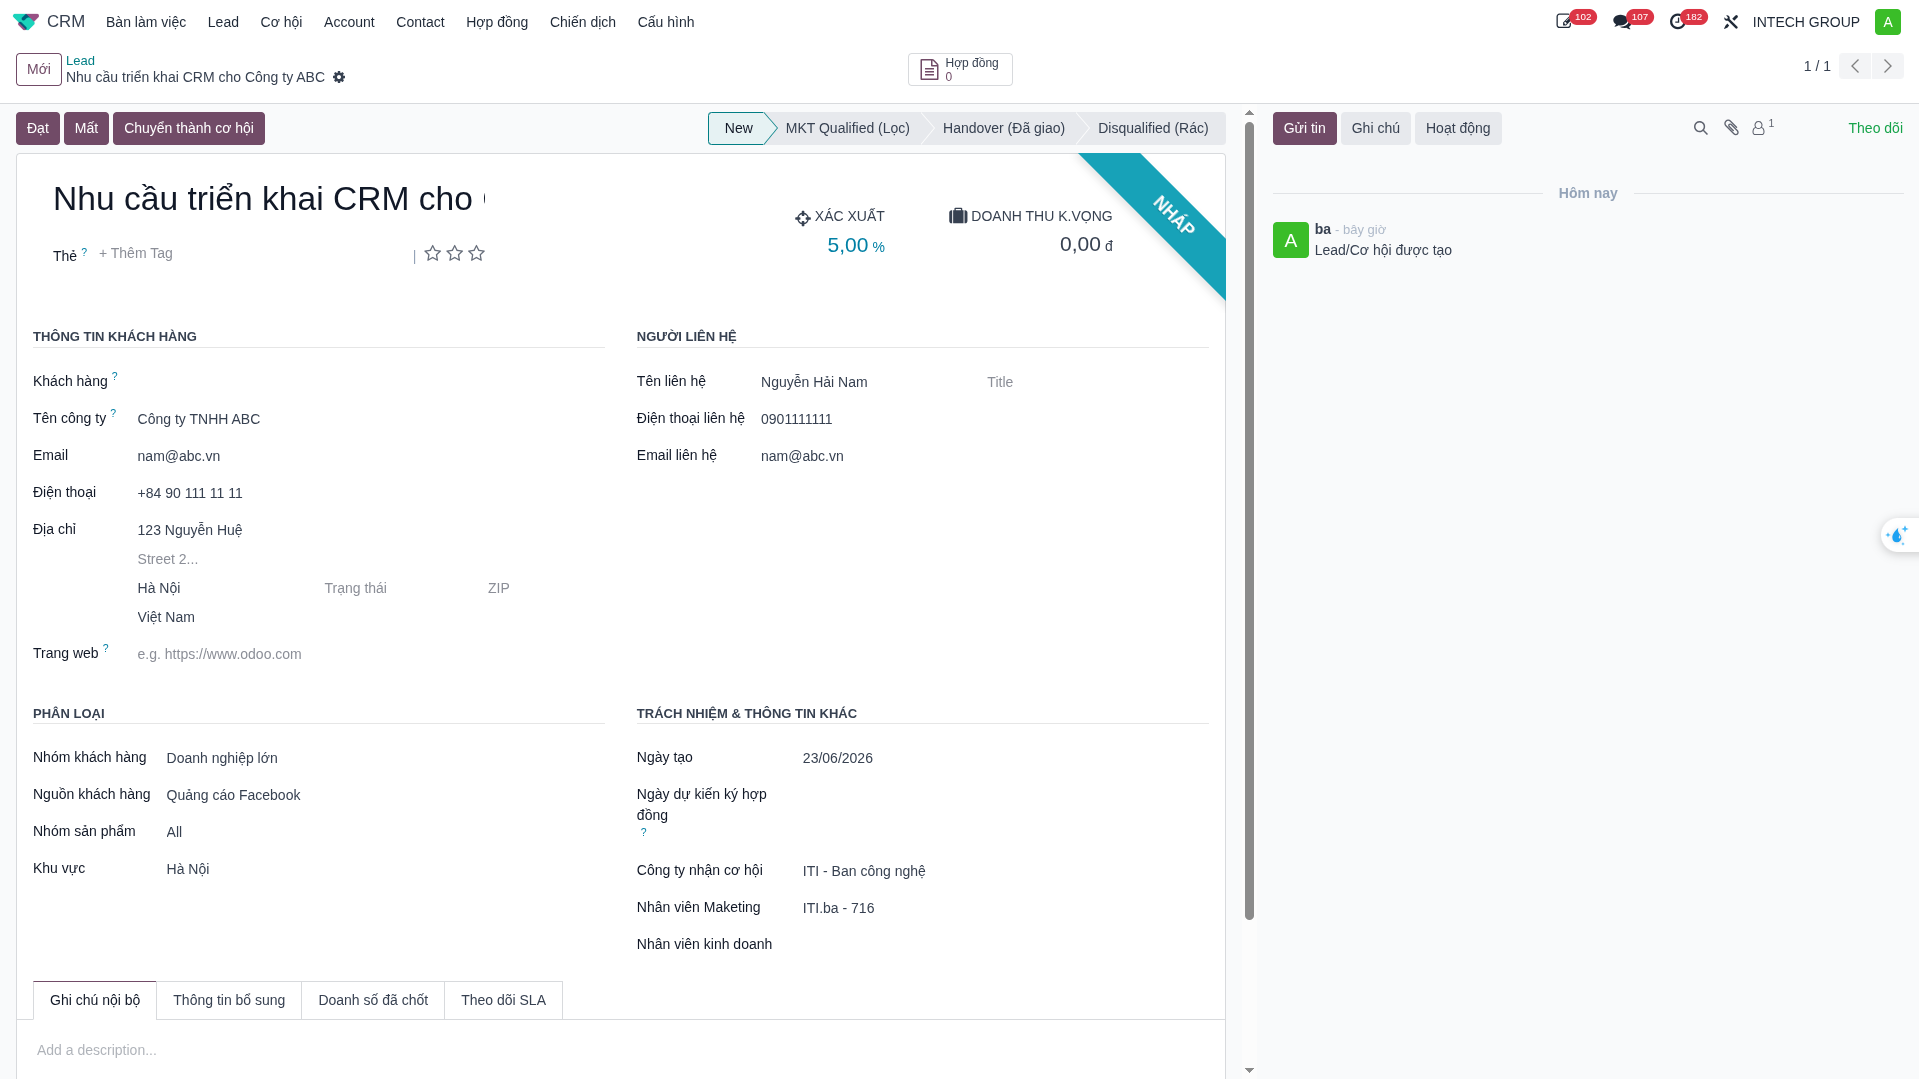Expand the Cấu hình menu
The height and width of the screenshot is (1079, 1919).
[666, 22]
